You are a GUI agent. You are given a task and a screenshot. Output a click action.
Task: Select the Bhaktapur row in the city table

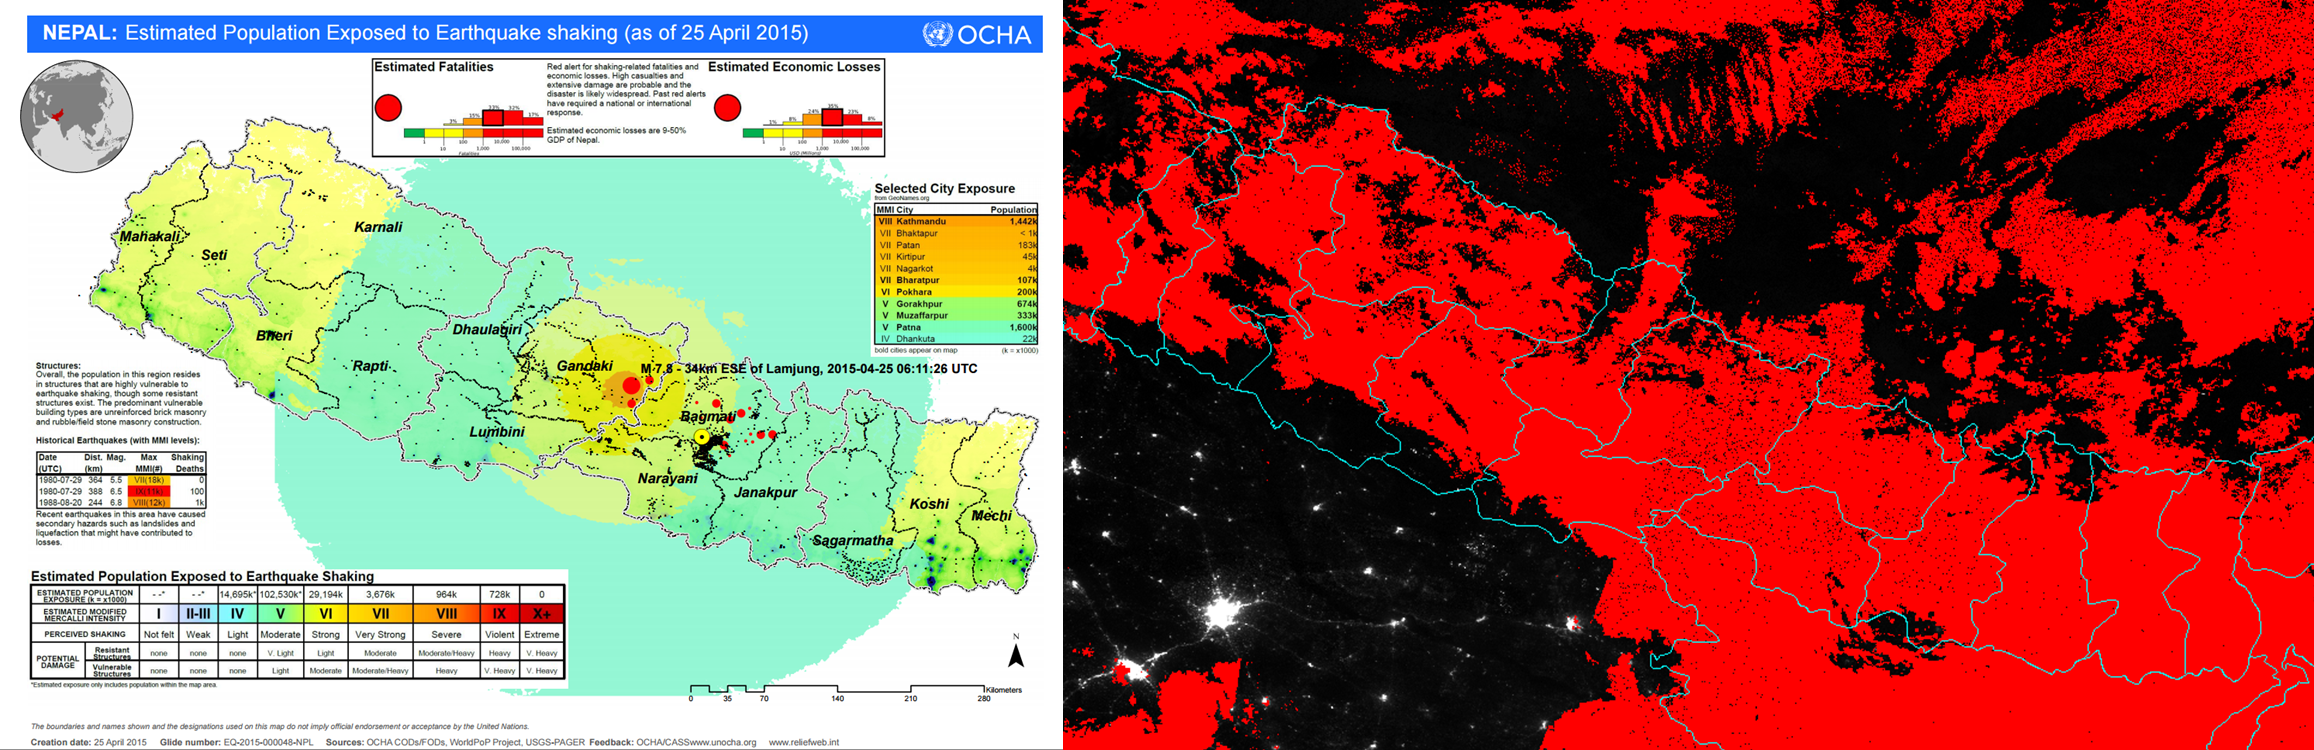click(x=957, y=233)
